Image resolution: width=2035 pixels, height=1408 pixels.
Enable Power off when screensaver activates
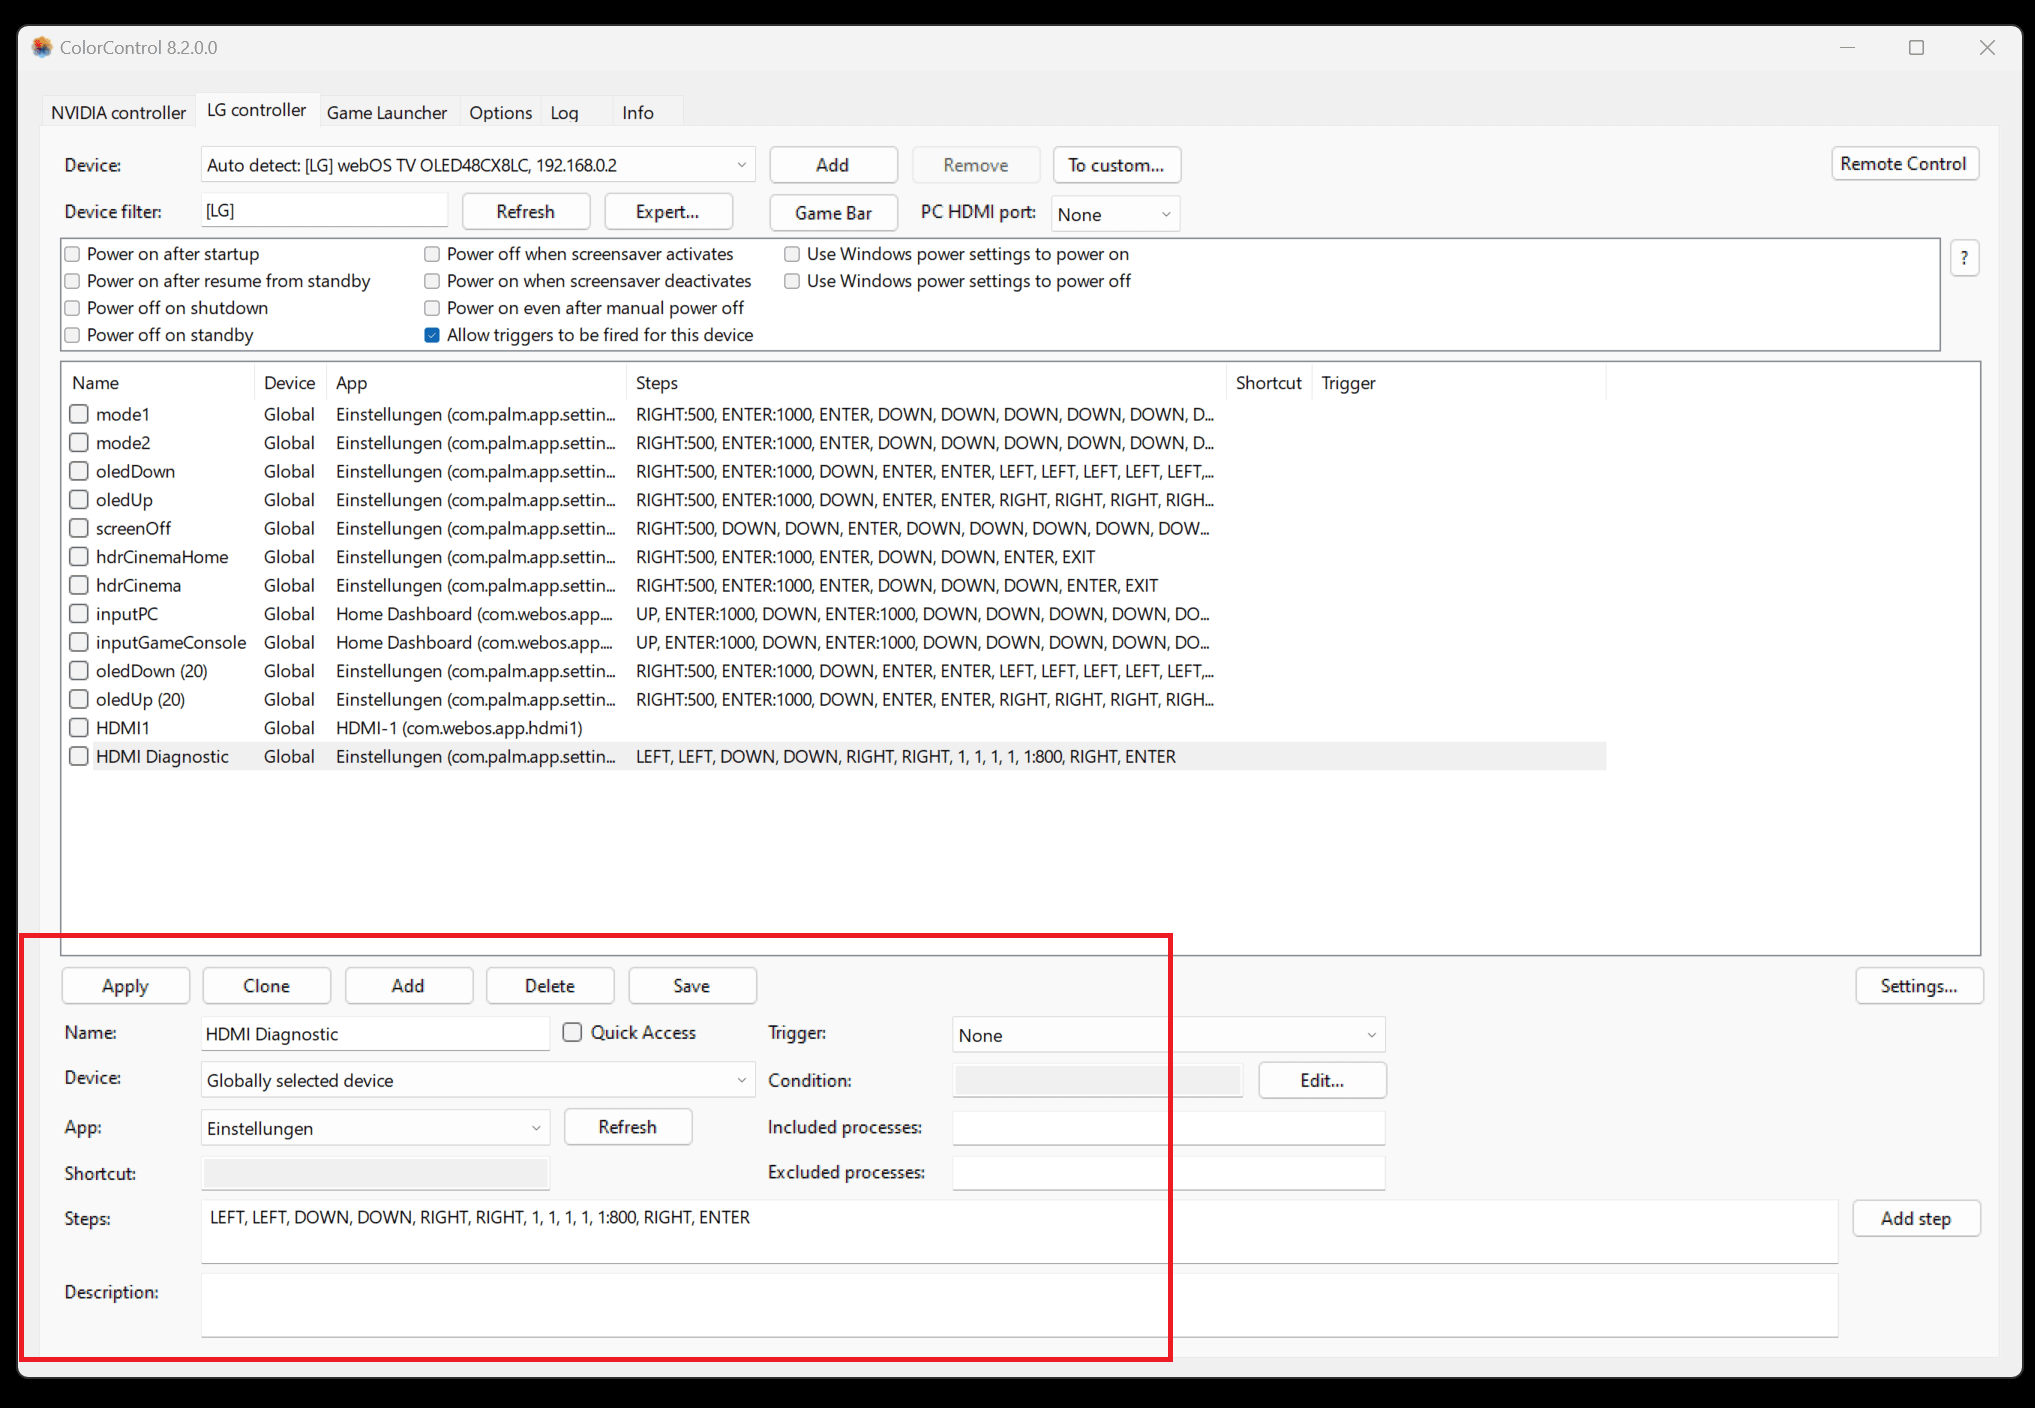(432, 254)
